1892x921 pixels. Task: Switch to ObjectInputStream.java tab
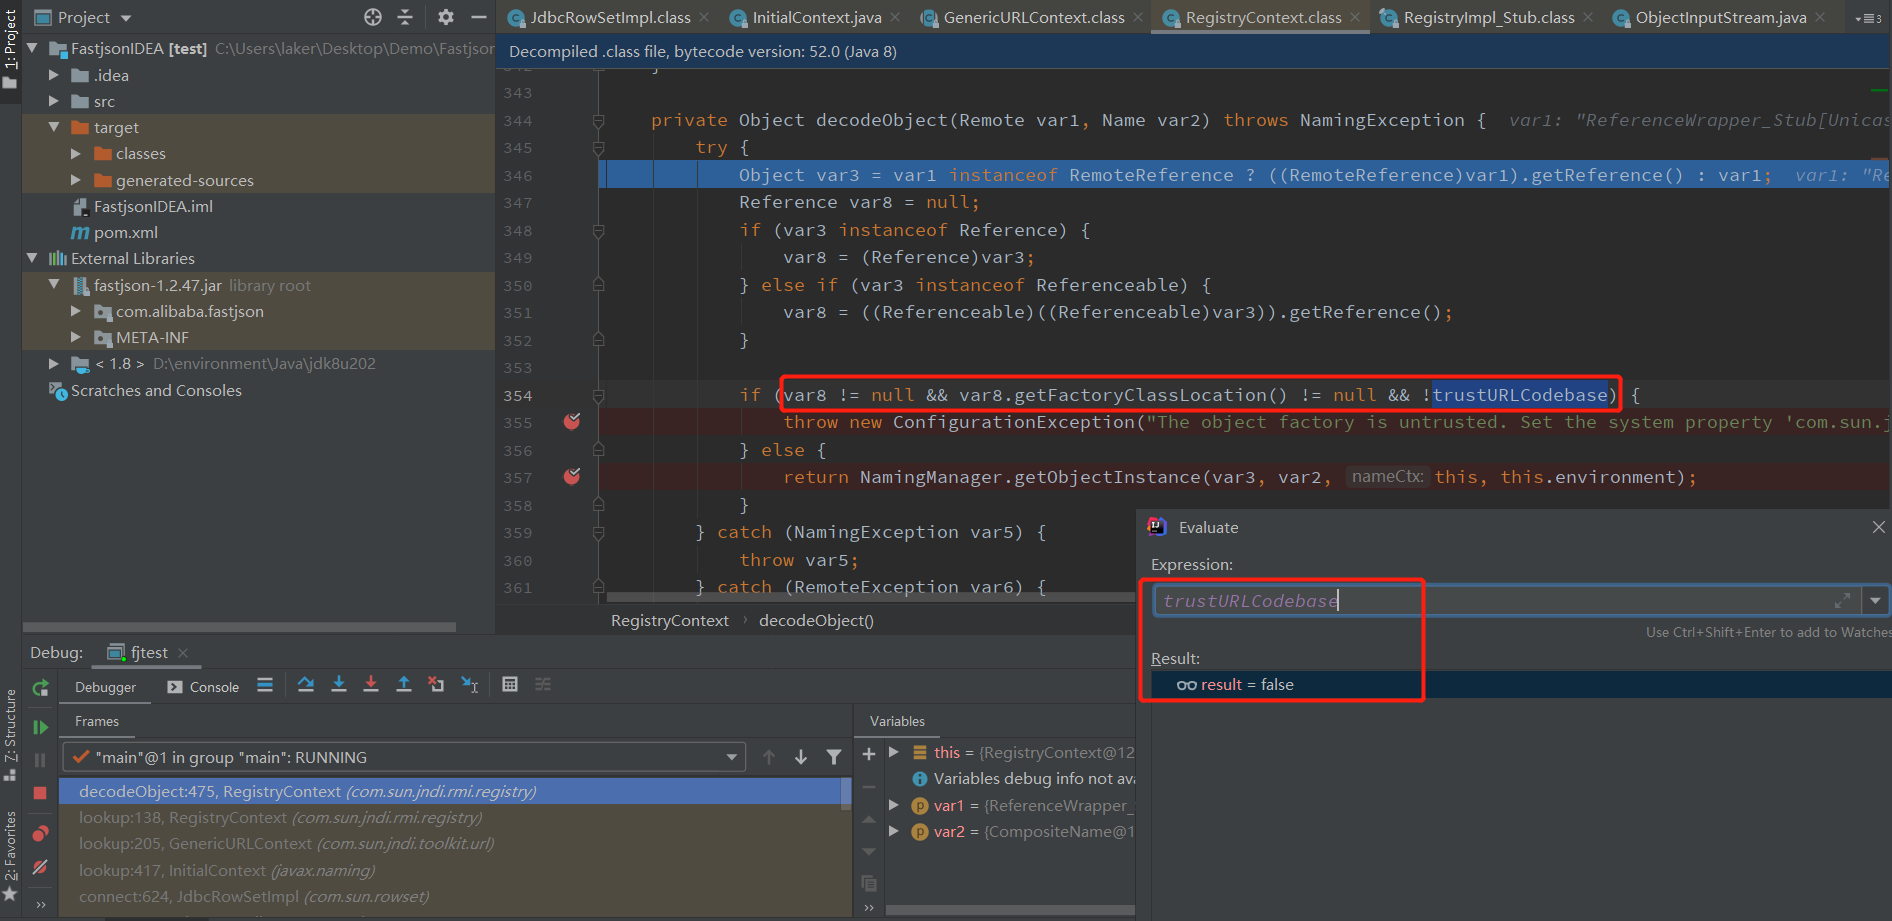coord(1720,17)
